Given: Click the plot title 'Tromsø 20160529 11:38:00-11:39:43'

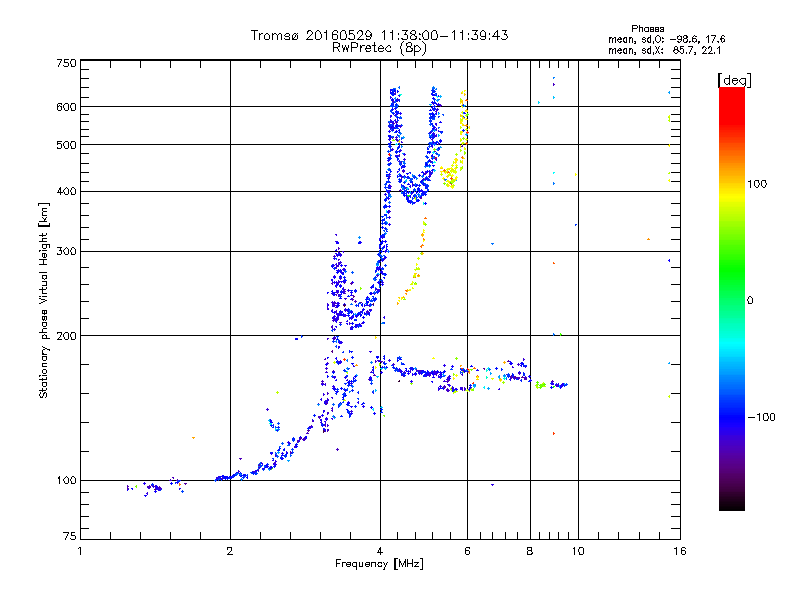Looking at the screenshot, I should 379,35.
